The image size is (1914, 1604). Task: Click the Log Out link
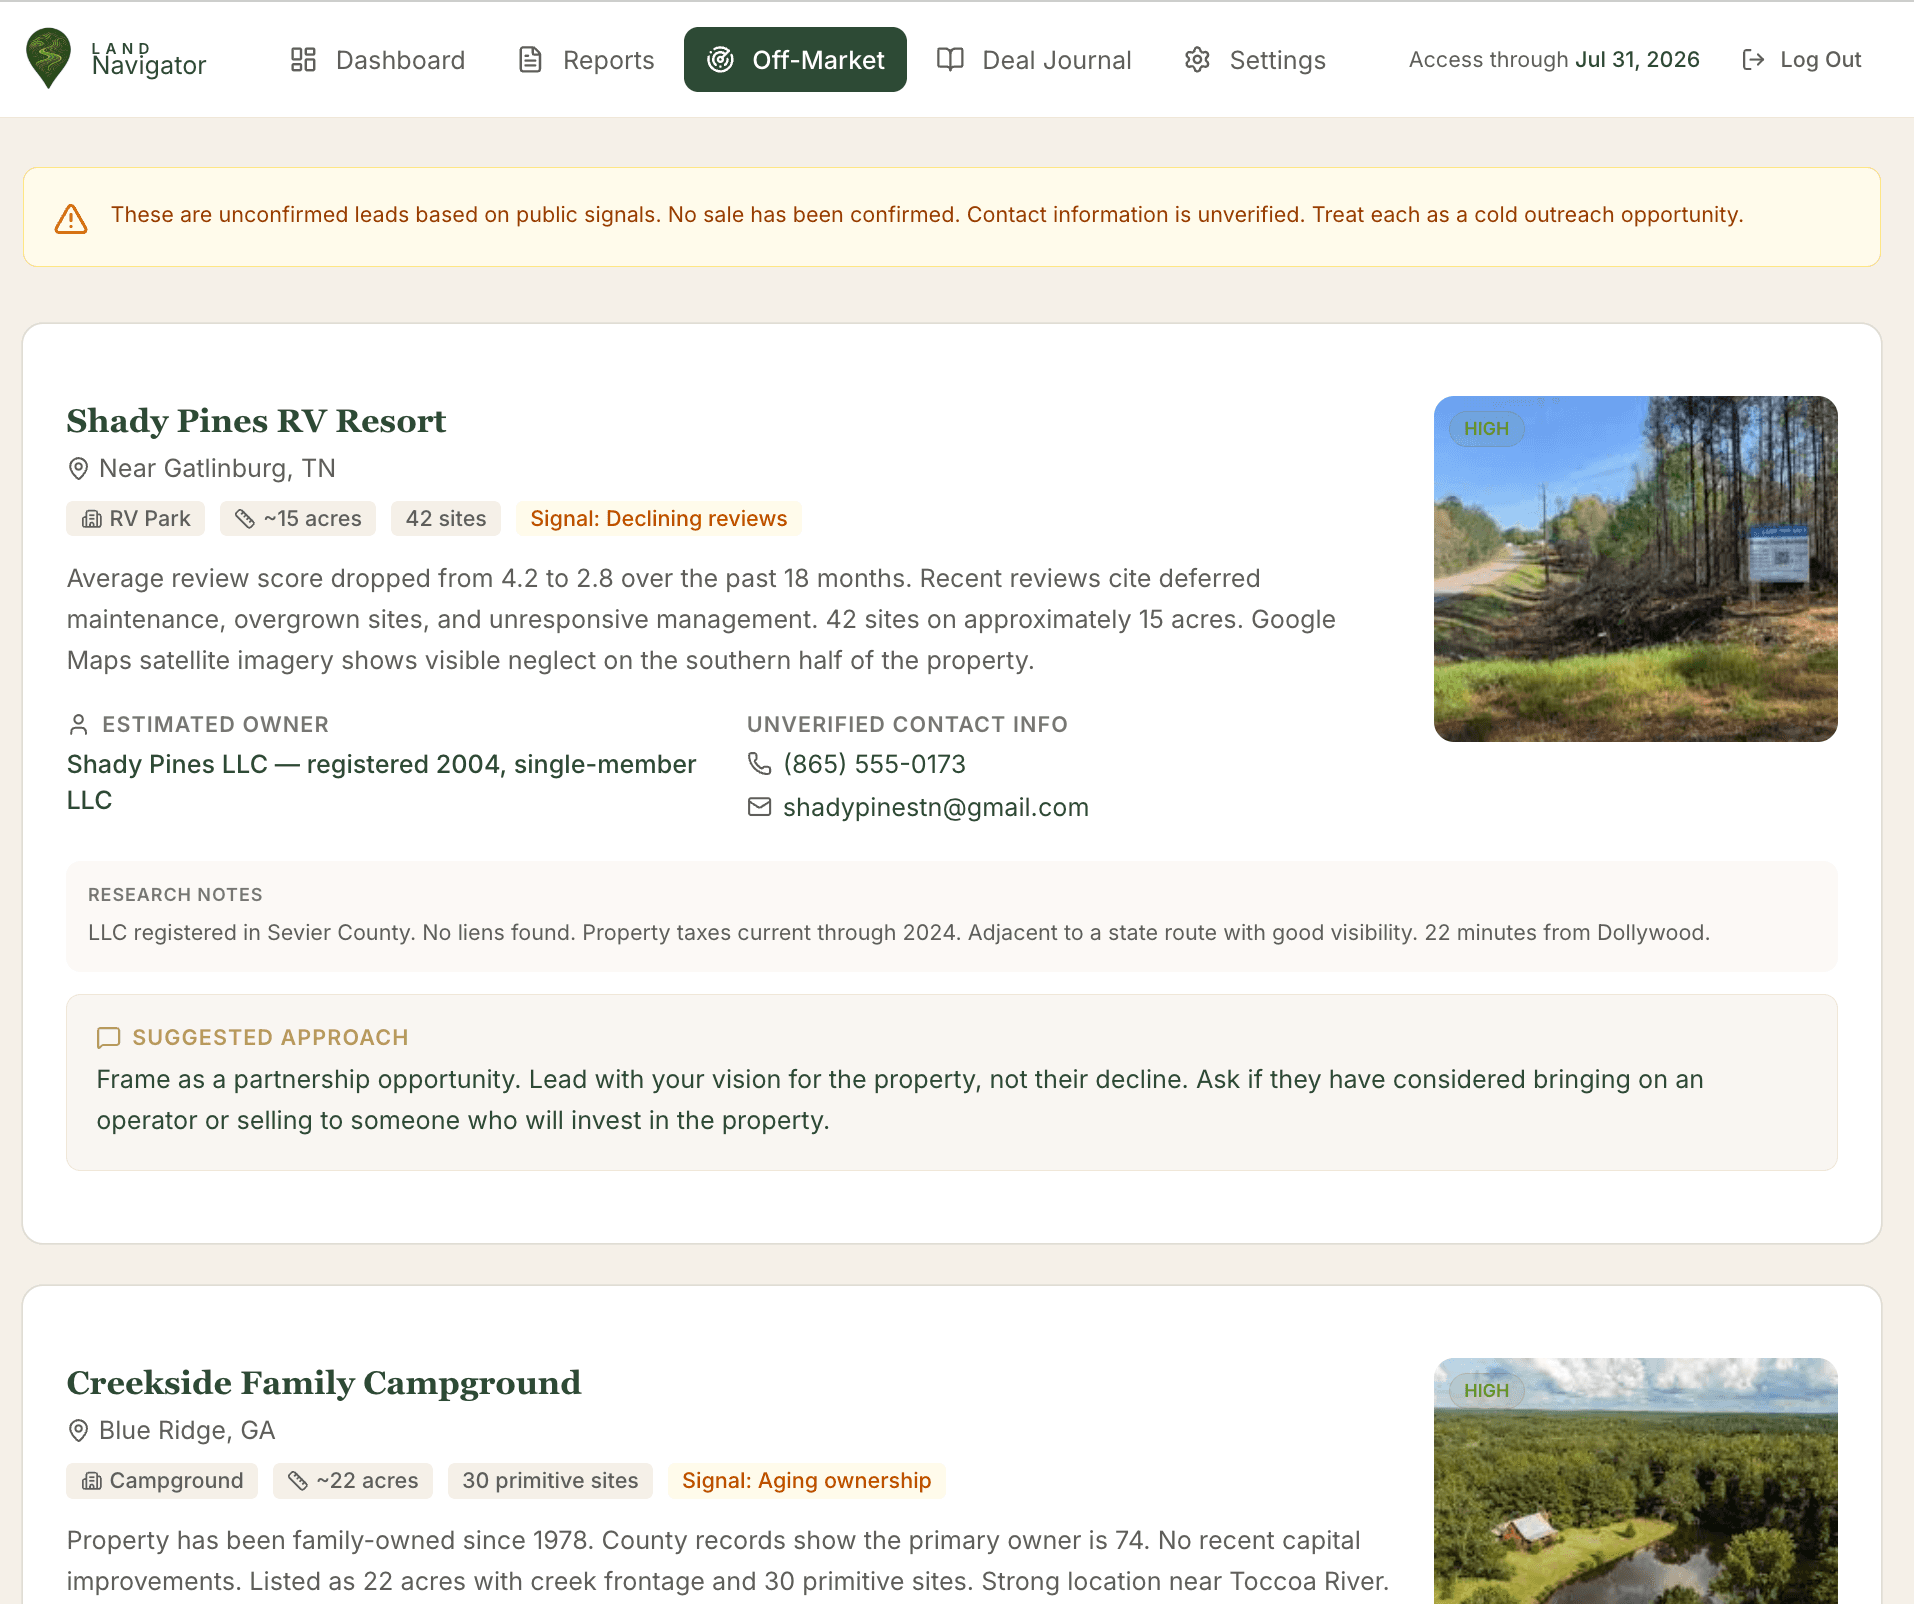[1802, 60]
